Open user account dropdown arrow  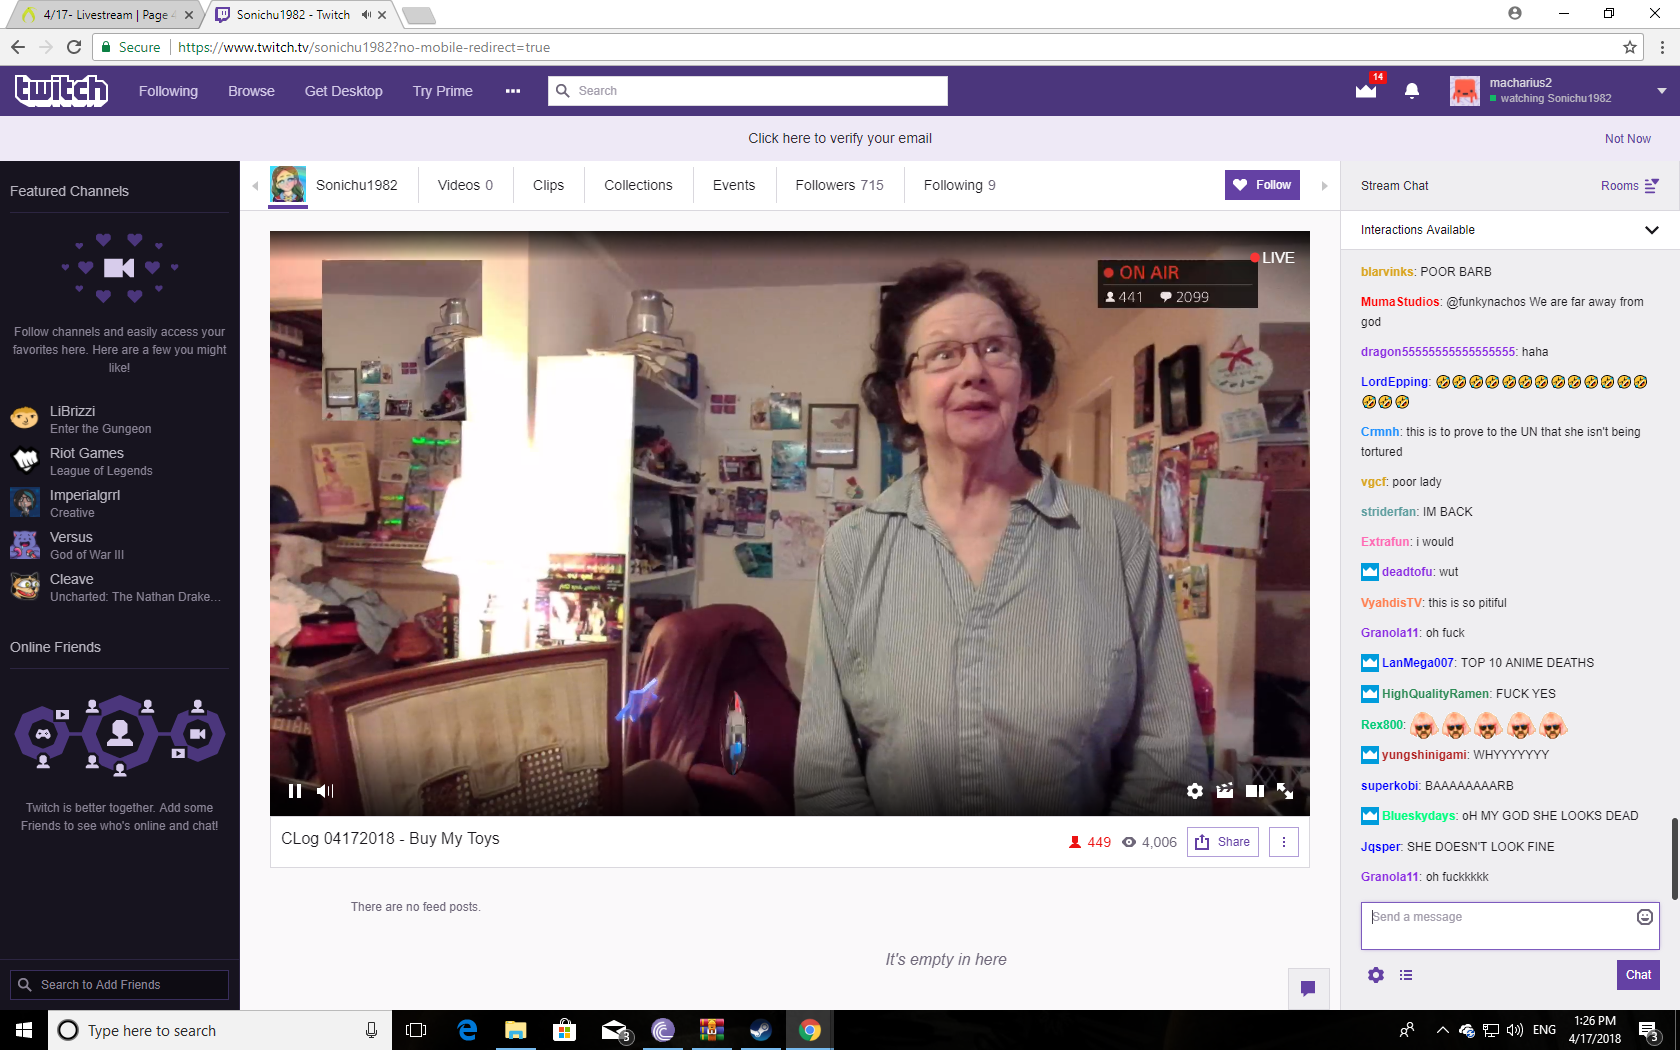[1662, 91]
